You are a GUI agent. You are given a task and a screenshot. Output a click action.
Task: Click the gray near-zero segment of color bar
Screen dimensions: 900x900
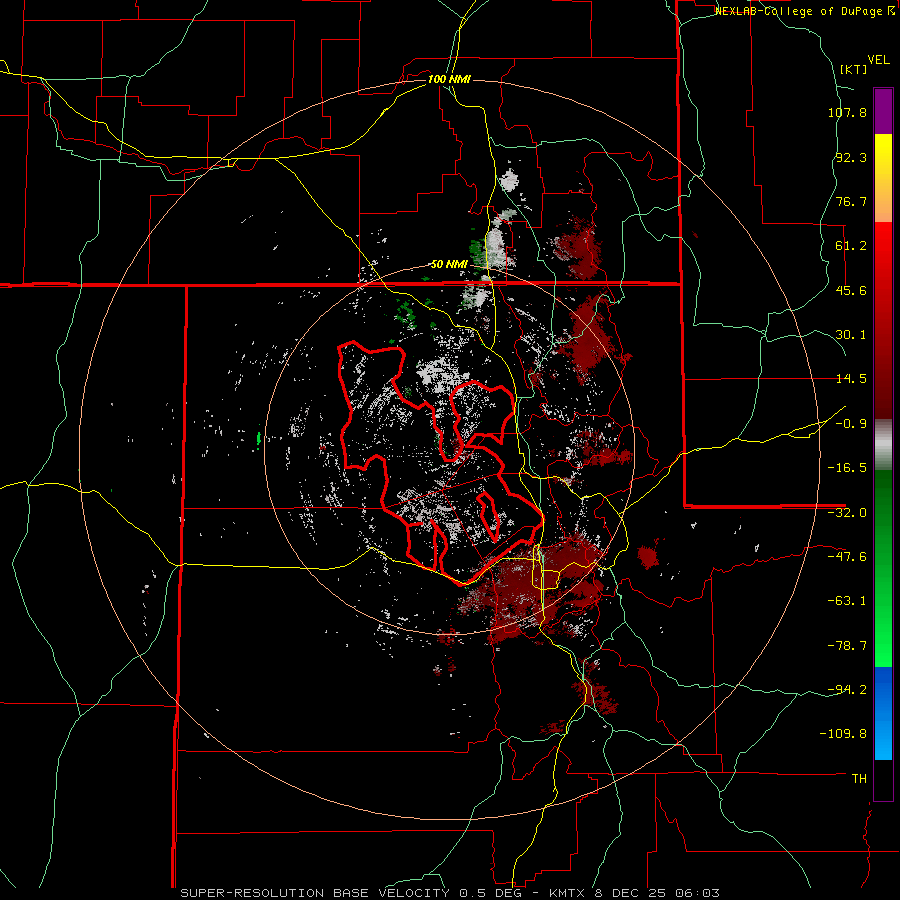tap(883, 444)
